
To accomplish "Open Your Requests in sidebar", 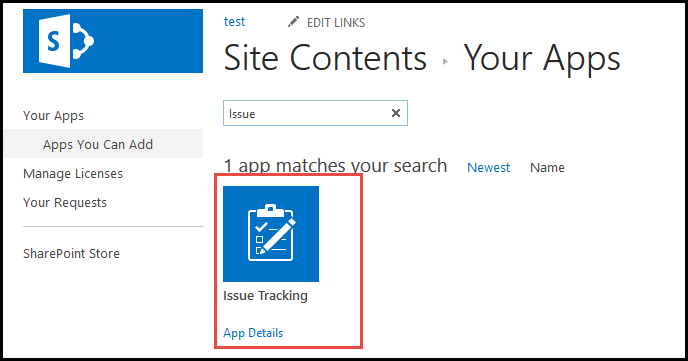I will point(65,203).
